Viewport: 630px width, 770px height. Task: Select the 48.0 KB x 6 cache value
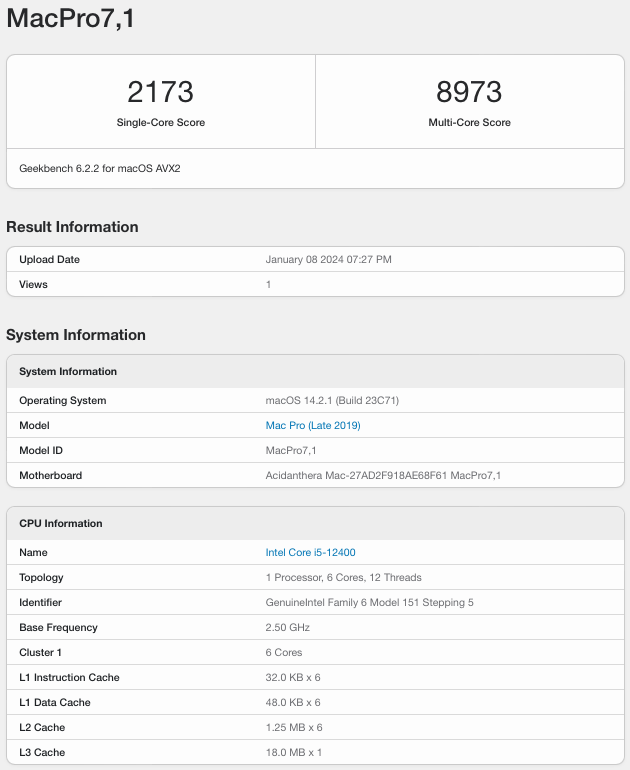coord(293,703)
